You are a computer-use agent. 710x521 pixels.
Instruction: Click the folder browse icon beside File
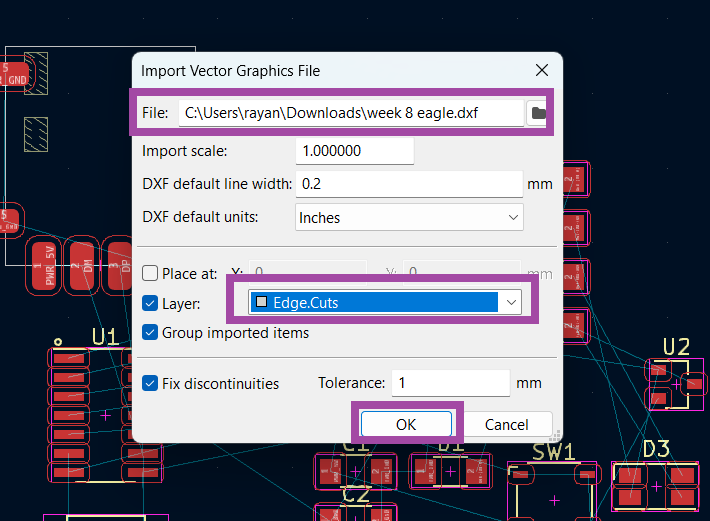[538, 113]
